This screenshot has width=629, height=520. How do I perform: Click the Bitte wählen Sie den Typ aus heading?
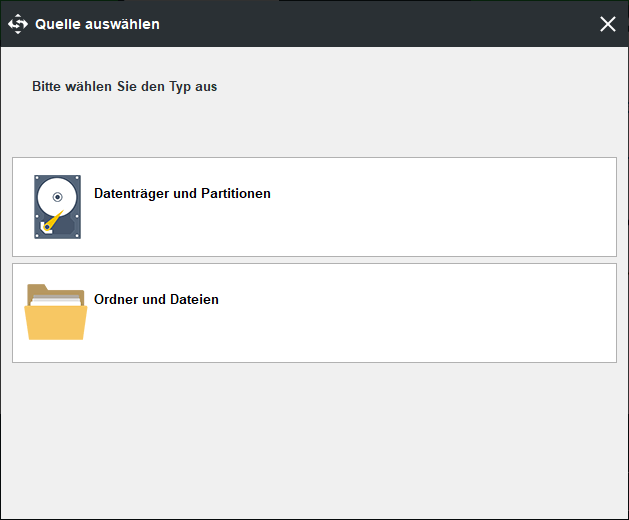coord(125,87)
